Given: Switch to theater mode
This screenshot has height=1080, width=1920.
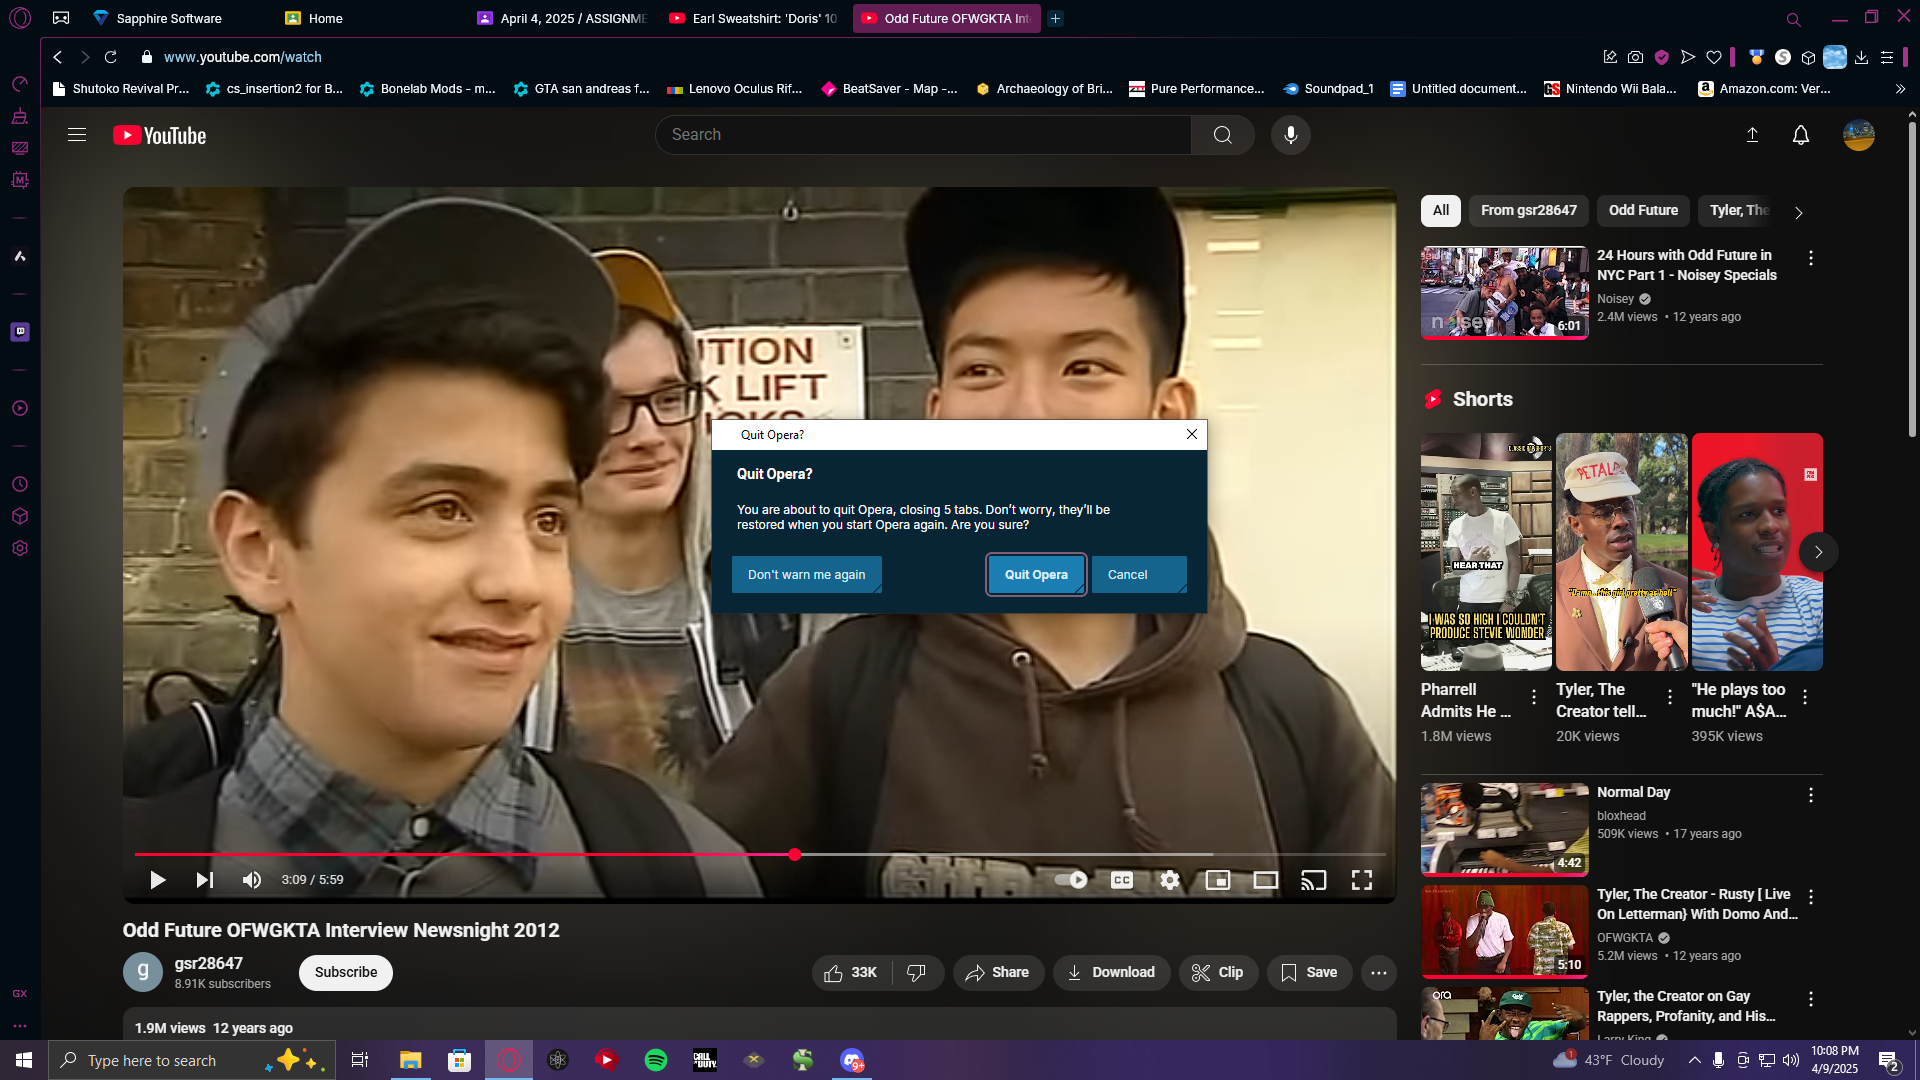Looking at the screenshot, I should (x=1266, y=880).
